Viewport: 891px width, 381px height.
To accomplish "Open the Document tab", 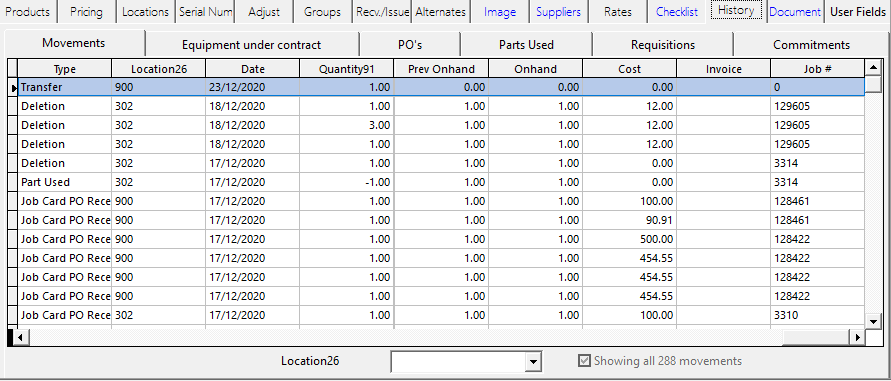I will point(795,12).
